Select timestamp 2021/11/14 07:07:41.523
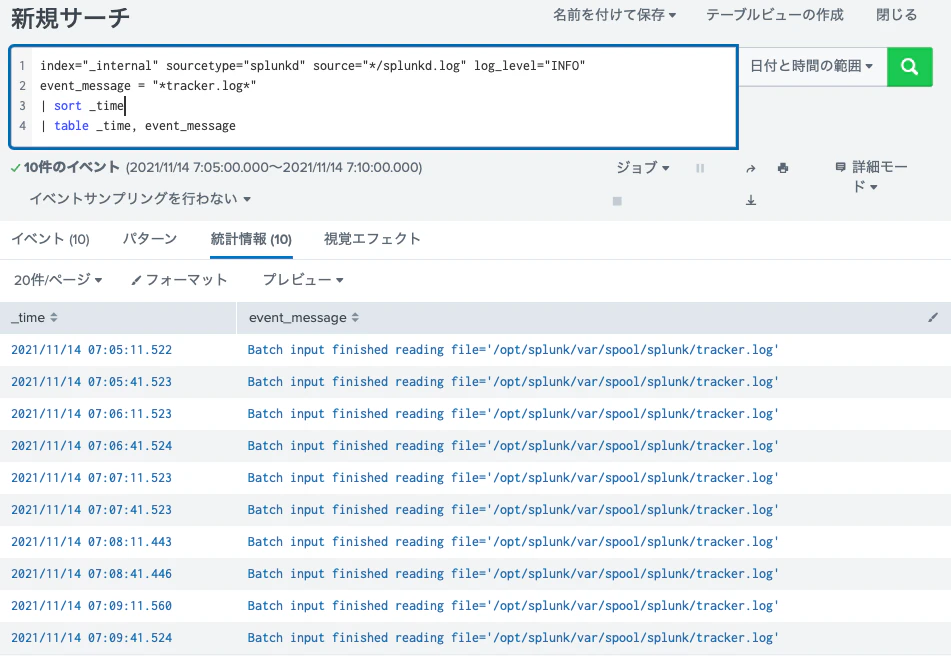 pos(92,510)
